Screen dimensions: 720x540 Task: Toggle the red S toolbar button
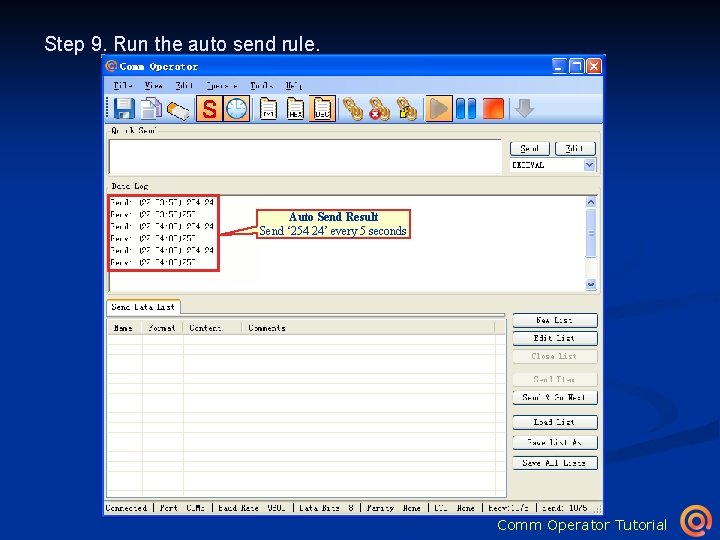tap(209, 109)
